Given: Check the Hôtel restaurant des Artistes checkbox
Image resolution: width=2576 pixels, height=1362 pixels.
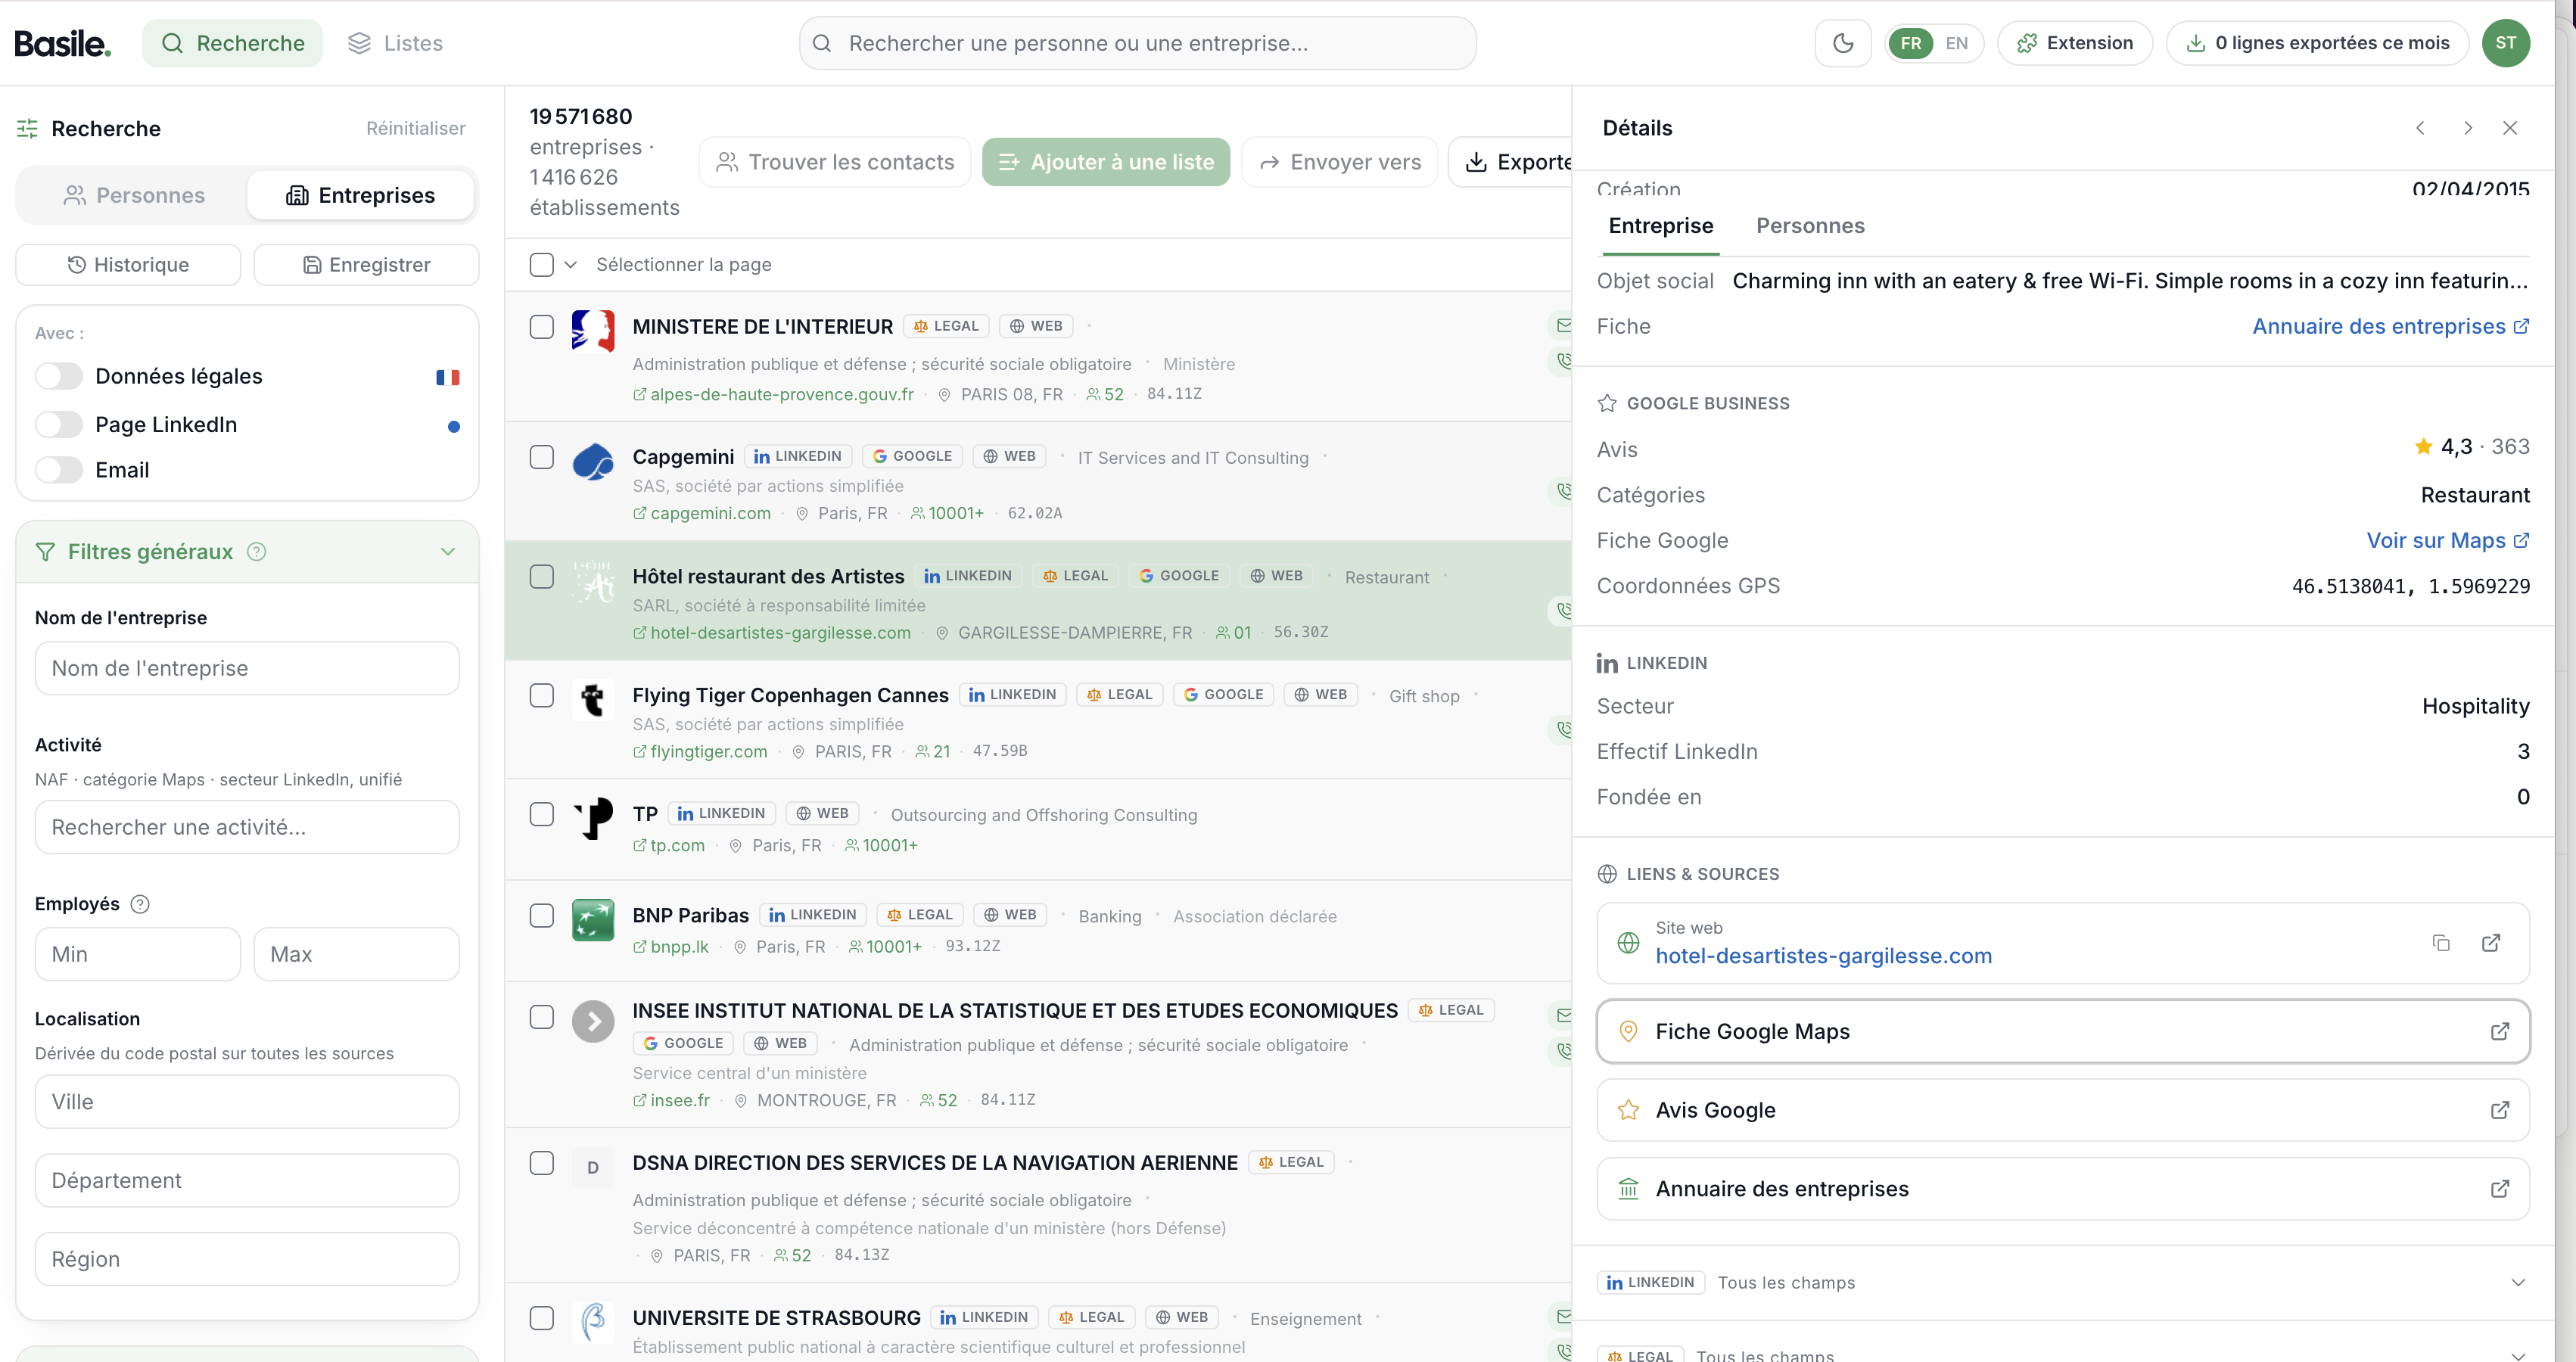Looking at the screenshot, I should point(541,576).
